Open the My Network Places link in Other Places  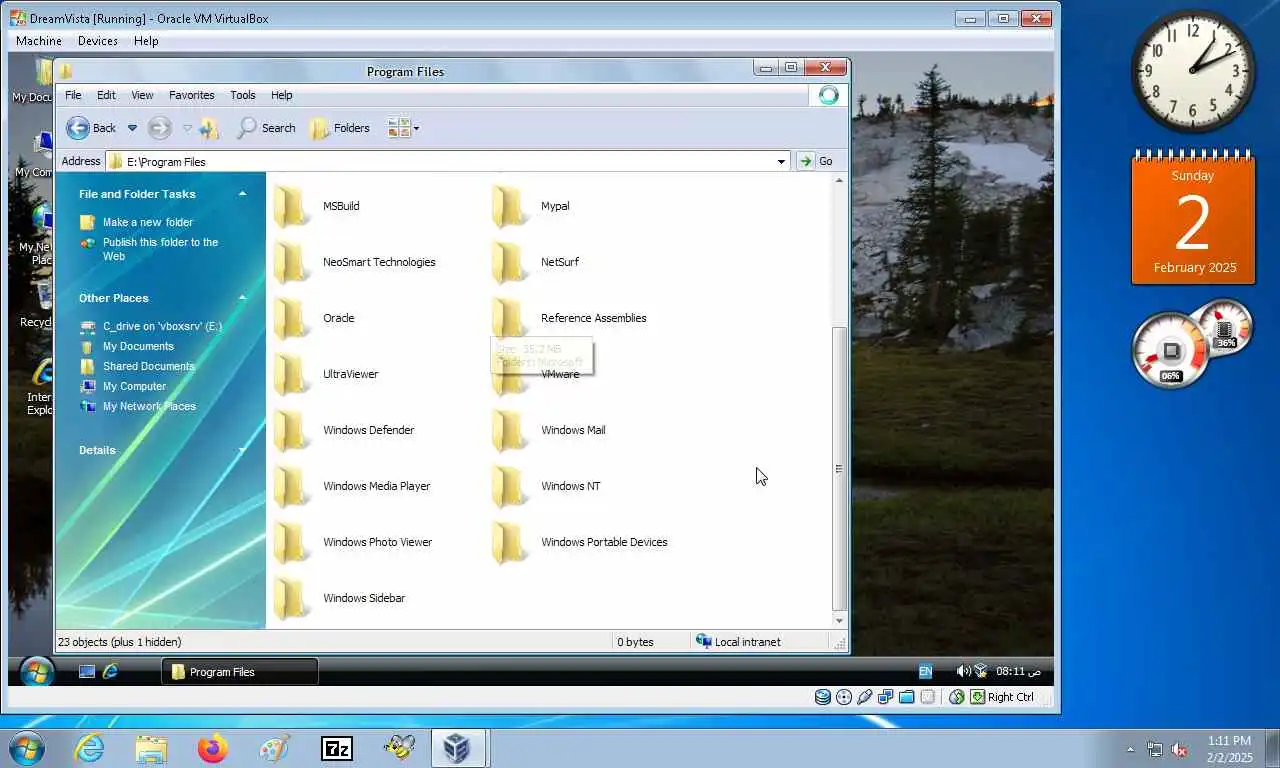pyautogui.click(x=149, y=406)
